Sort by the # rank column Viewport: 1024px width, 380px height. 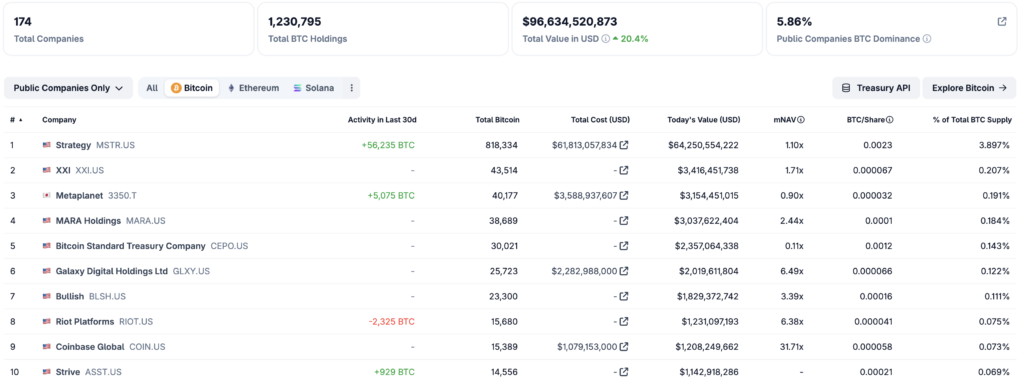16,119
